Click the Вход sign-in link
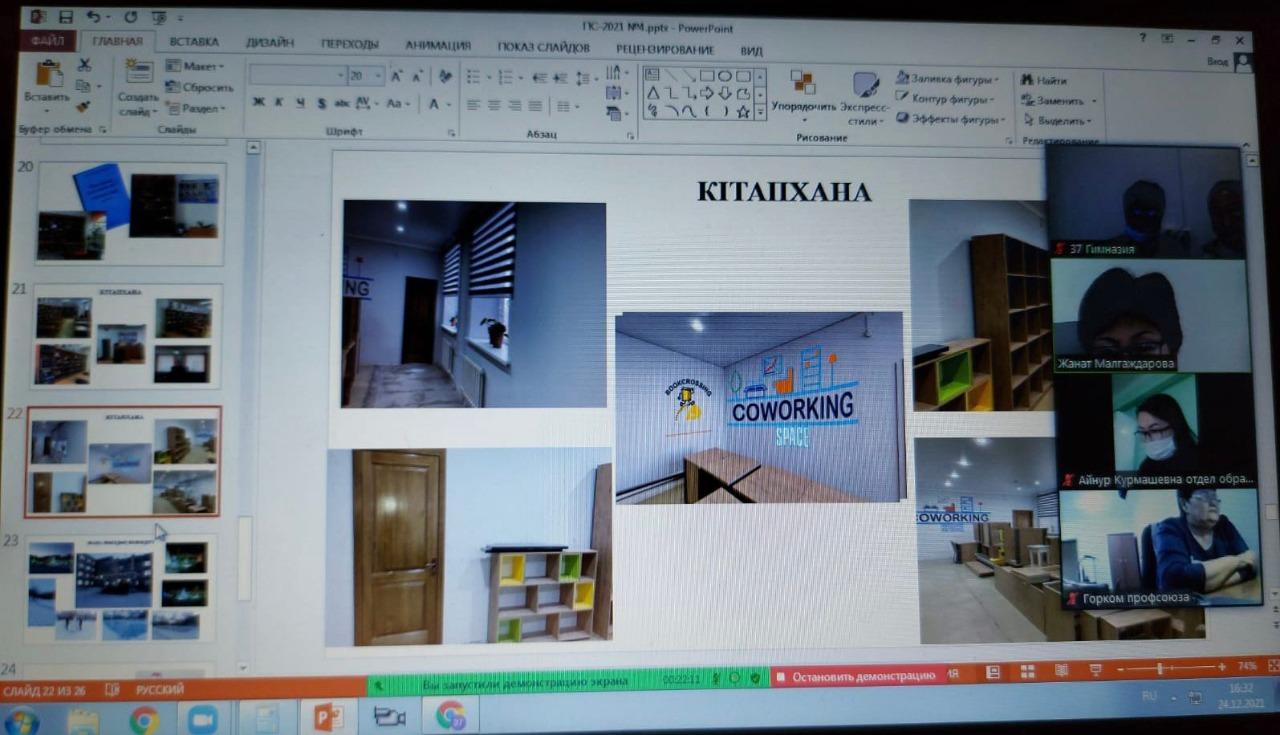This screenshot has width=1280, height=735. tap(1216, 61)
